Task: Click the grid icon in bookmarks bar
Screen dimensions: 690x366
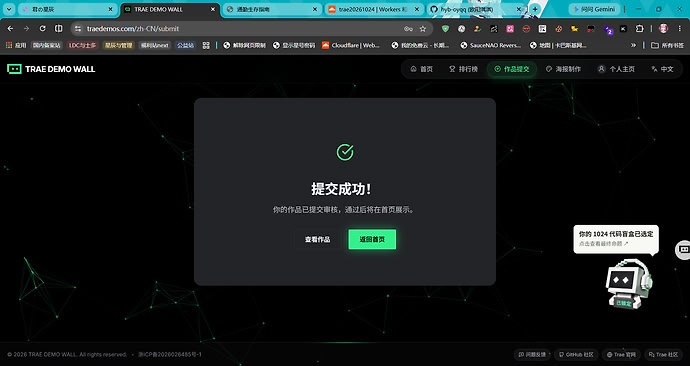Action: pos(206,45)
